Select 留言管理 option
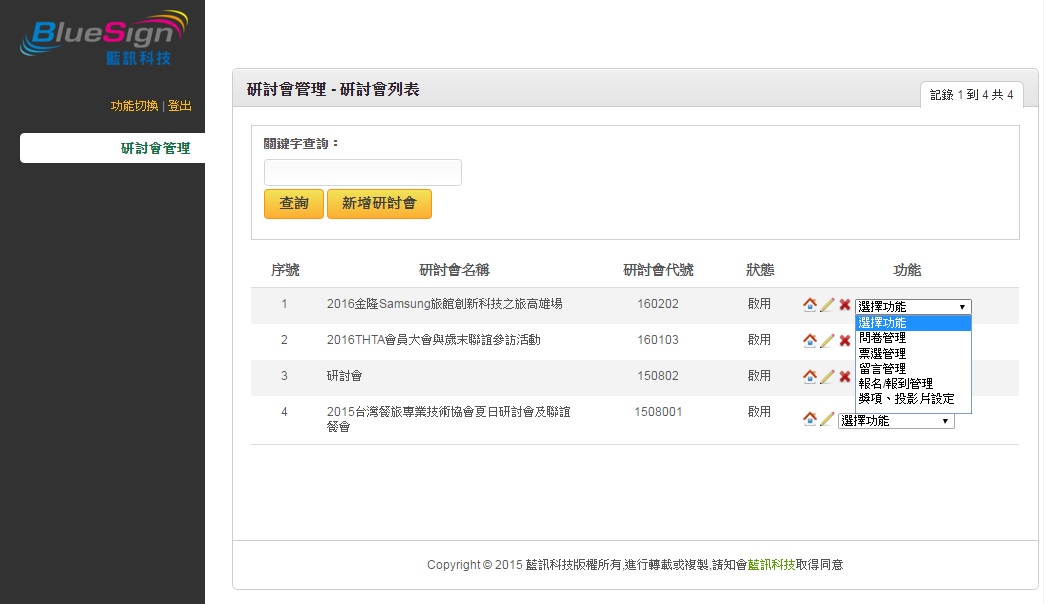Image resolution: width=1044 pixels, height=604 pixels. point(913,368)
